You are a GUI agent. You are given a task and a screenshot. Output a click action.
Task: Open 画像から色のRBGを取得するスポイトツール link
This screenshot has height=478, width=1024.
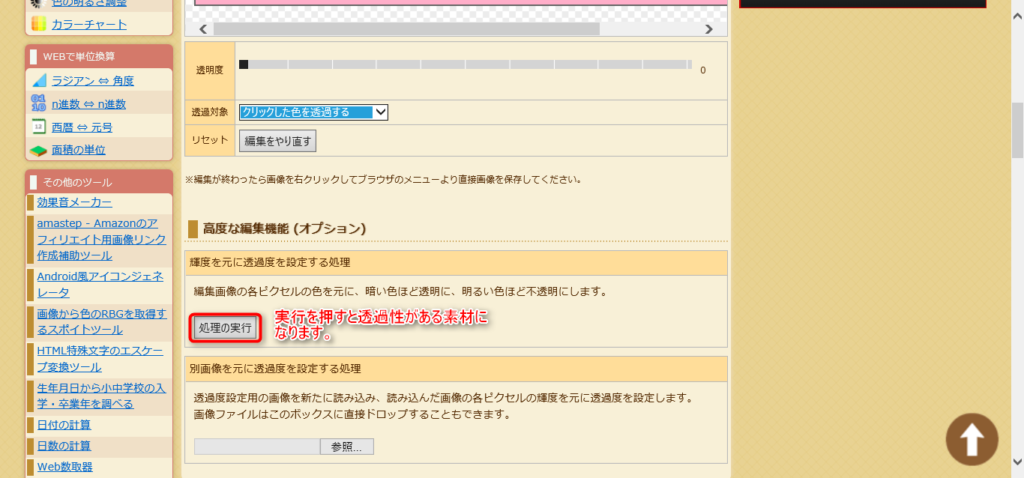(x=102, y=321)
